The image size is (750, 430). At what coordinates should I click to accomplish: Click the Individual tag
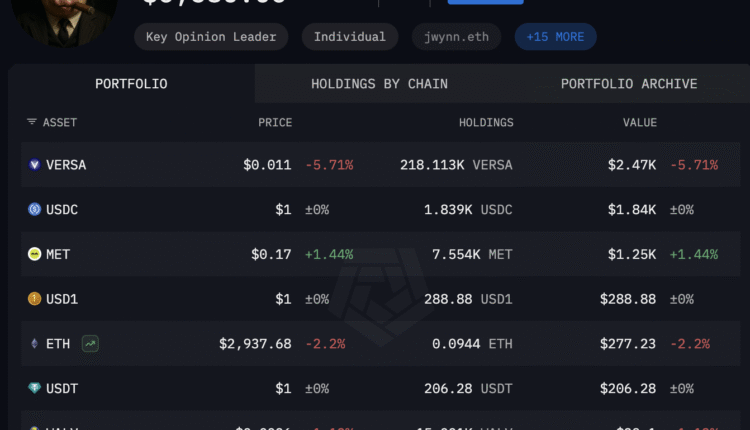pyautogui.click(x=349, y=37)
